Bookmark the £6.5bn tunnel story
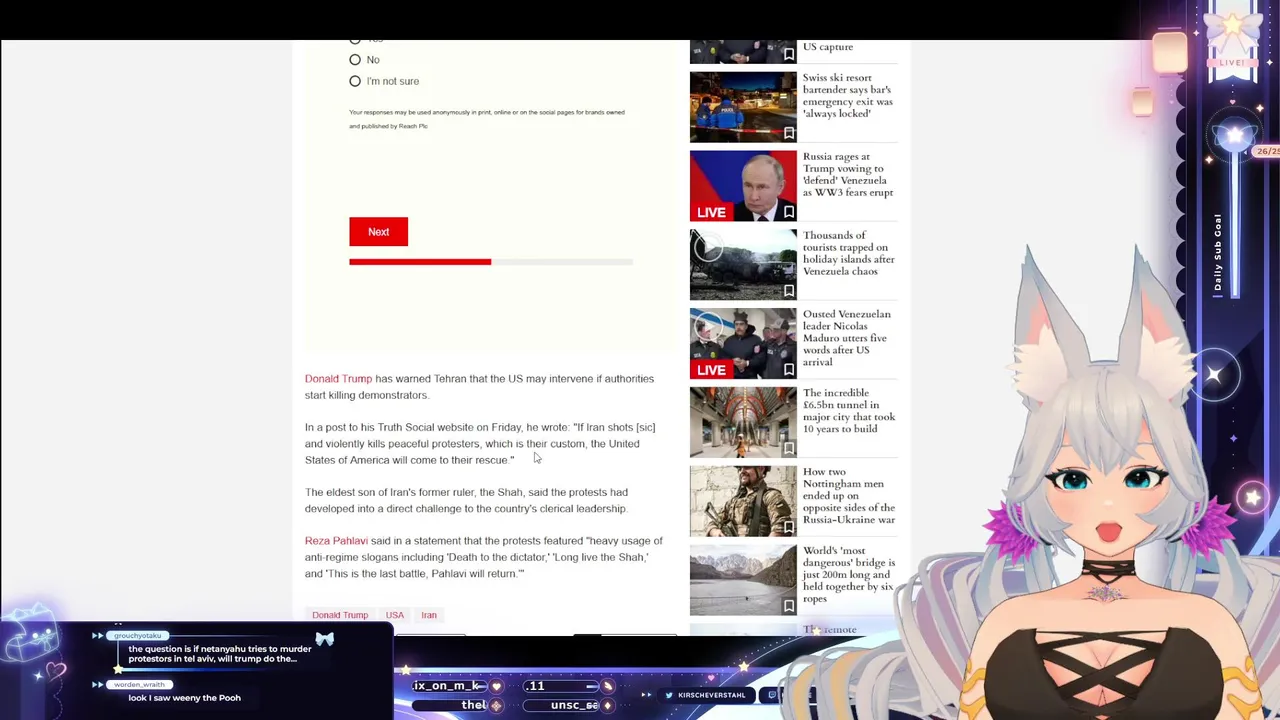 point(789,449)
